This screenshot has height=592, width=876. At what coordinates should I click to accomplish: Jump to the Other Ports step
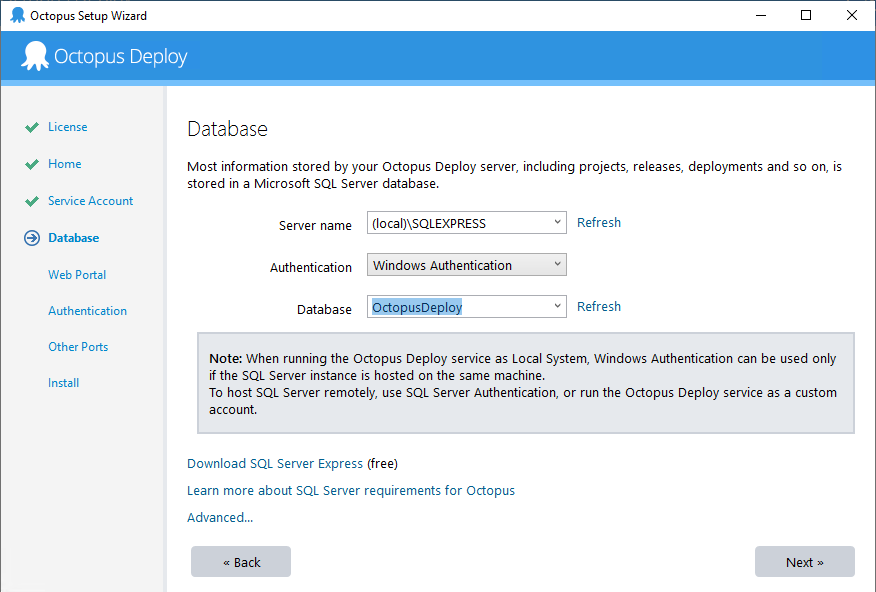click(x=78, y=347)
